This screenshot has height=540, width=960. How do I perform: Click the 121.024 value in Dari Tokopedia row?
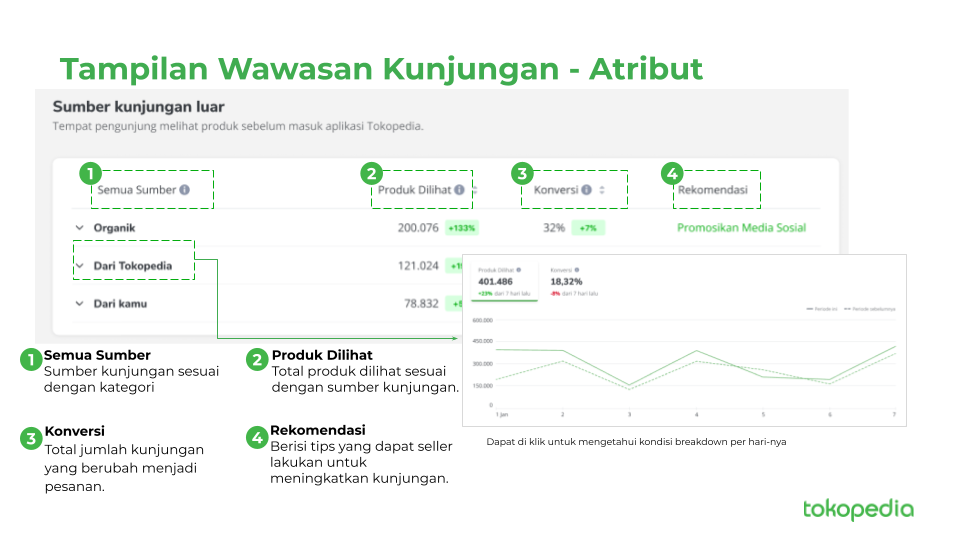click(x=418, y=266)
